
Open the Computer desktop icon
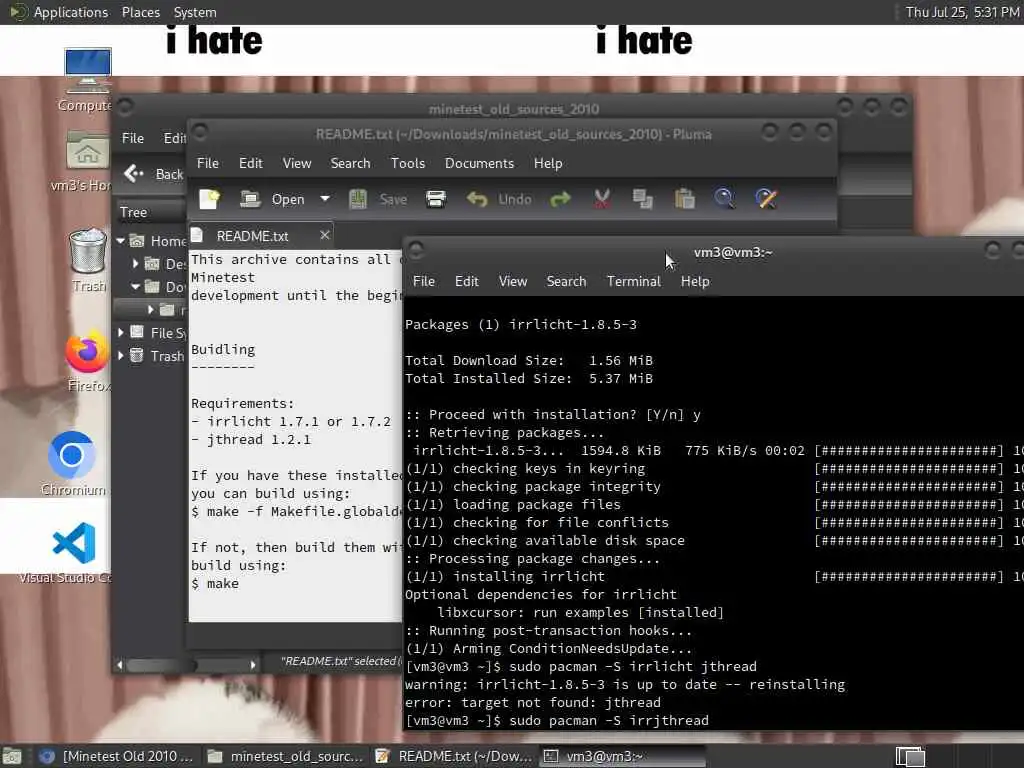point(88,80)
